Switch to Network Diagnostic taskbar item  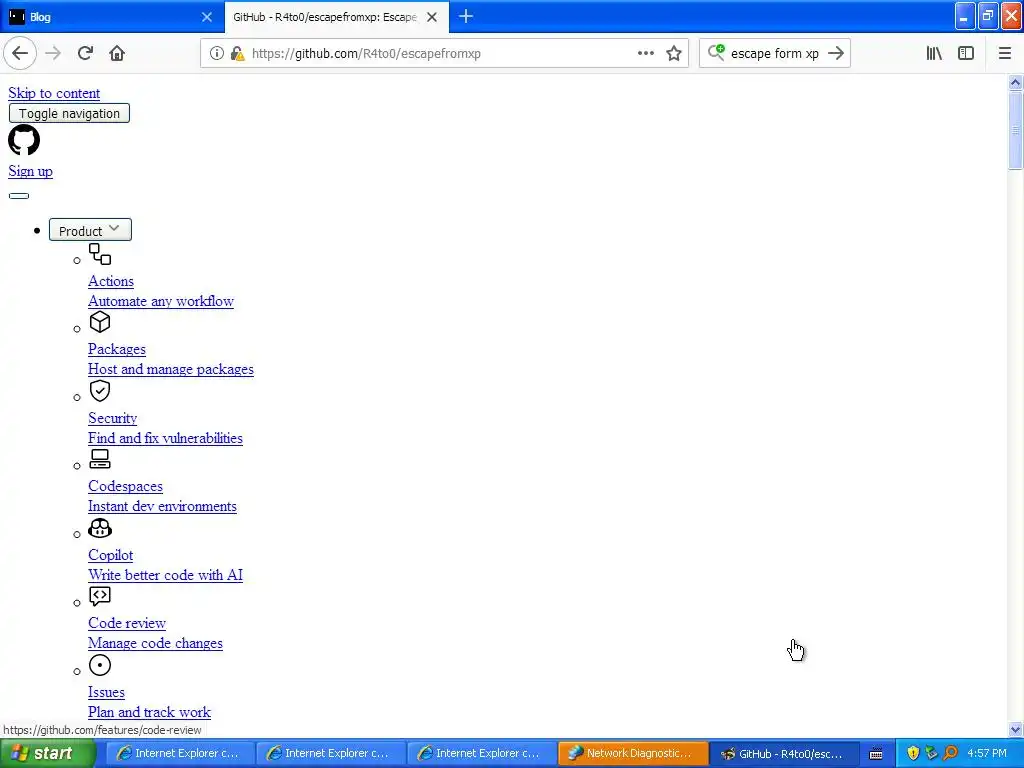pos(631,753)
